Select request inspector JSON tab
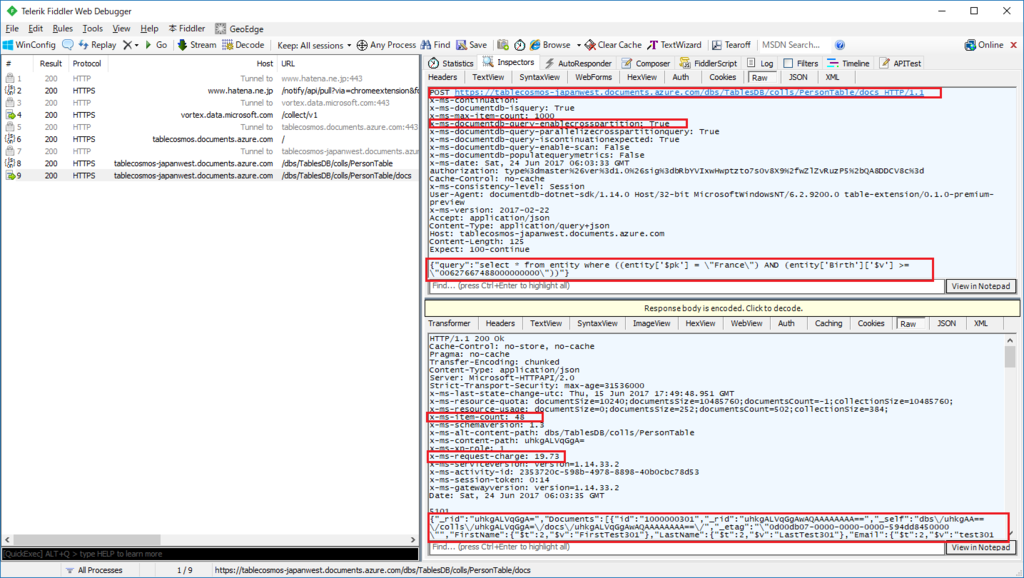 [x=798, y=77]
